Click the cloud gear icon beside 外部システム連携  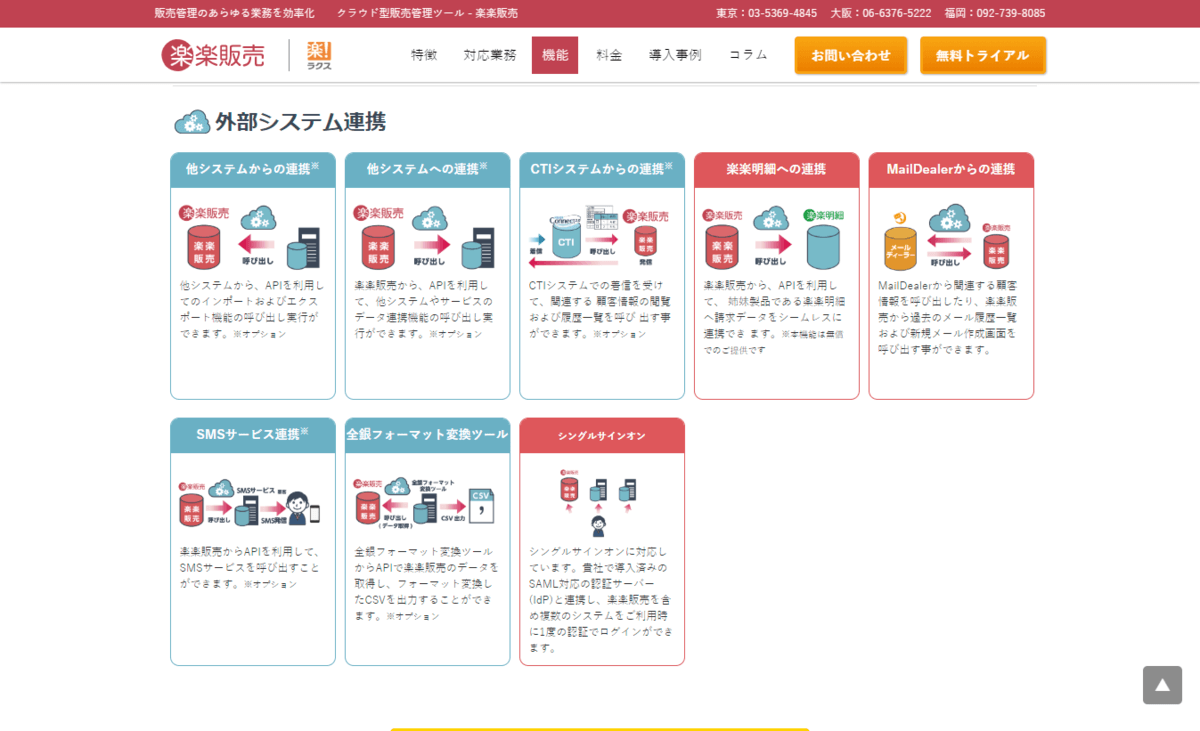[x=192, y=122]
